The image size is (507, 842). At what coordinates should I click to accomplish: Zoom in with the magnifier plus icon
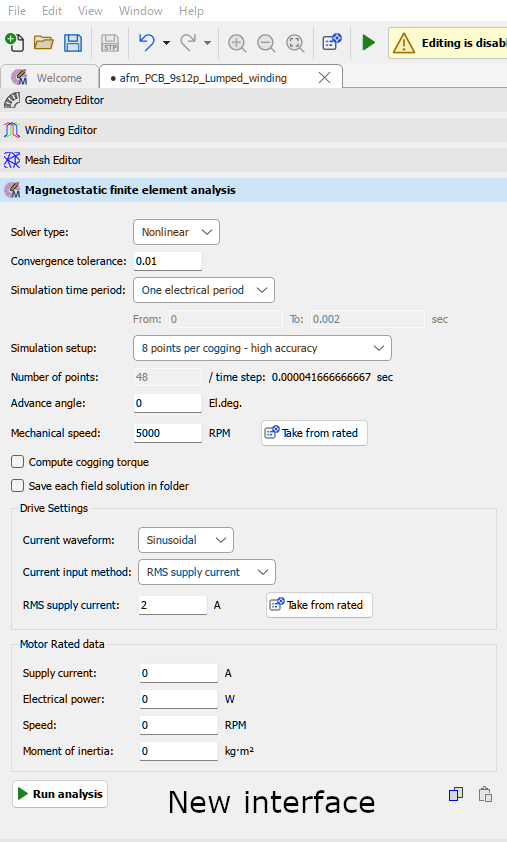coord(237,43)
